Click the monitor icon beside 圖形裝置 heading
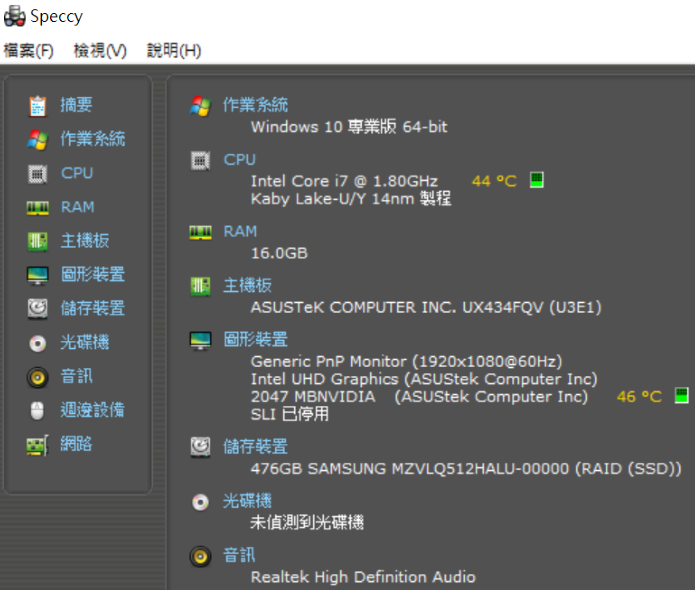The width and height of the screenshot is (695, 590). [x=200, y=340]
